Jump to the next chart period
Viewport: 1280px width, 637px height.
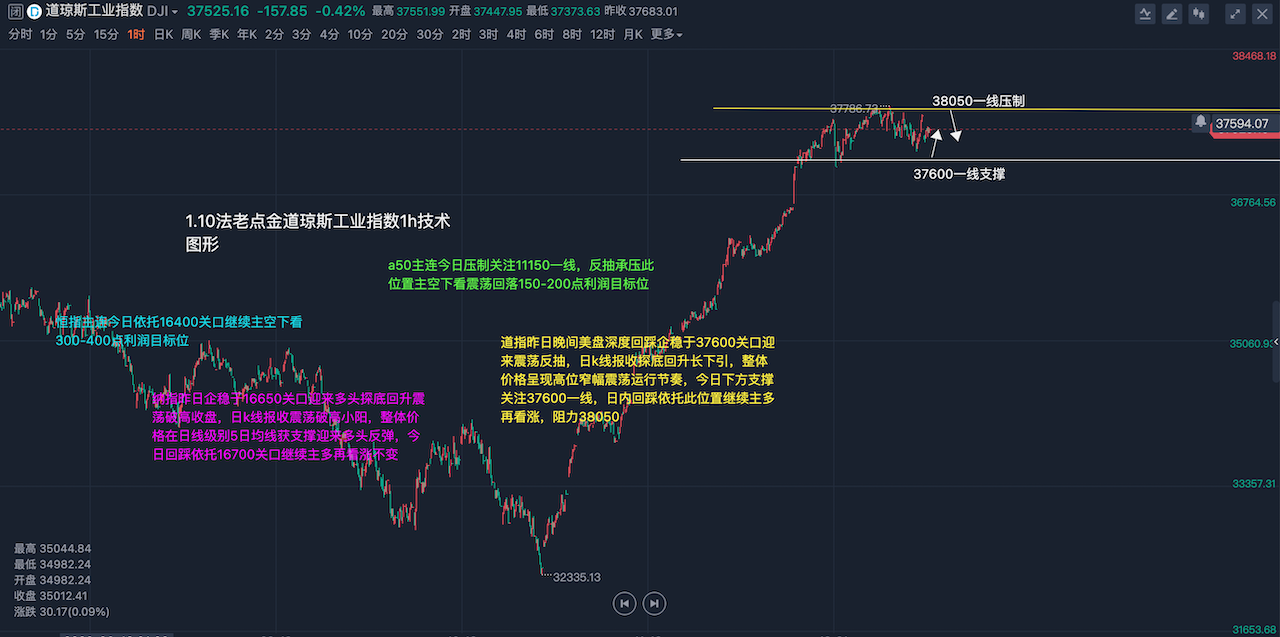pos(654,603)
